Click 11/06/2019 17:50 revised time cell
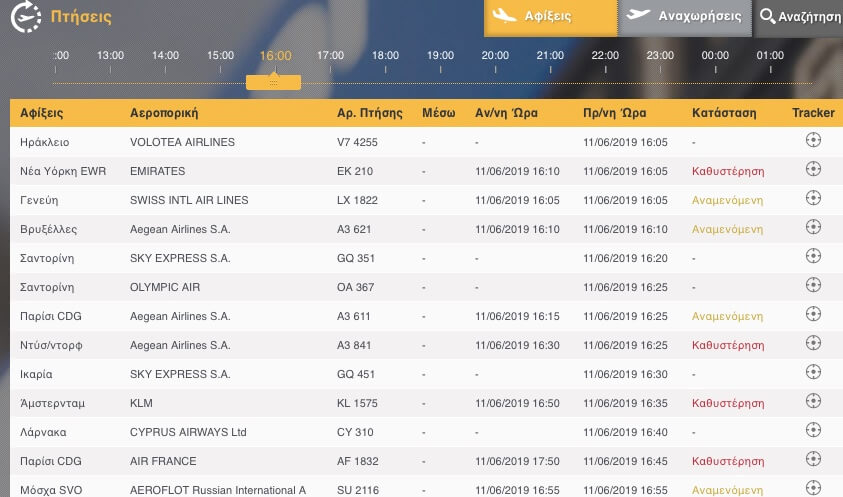 (x=517, y=461)
